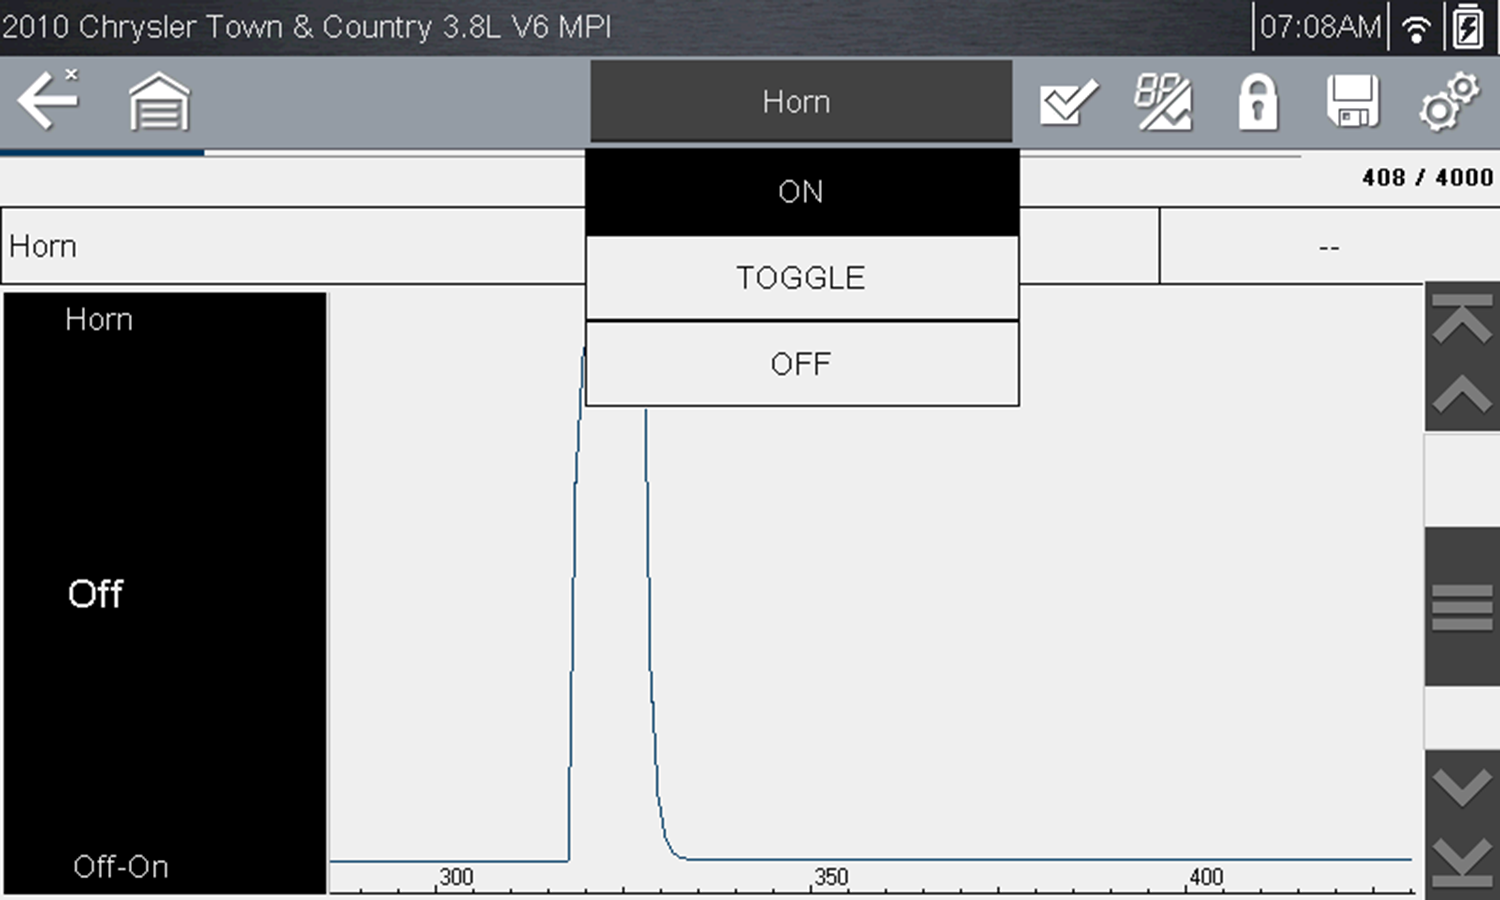Click the back arrow icon

coord(47,101)
